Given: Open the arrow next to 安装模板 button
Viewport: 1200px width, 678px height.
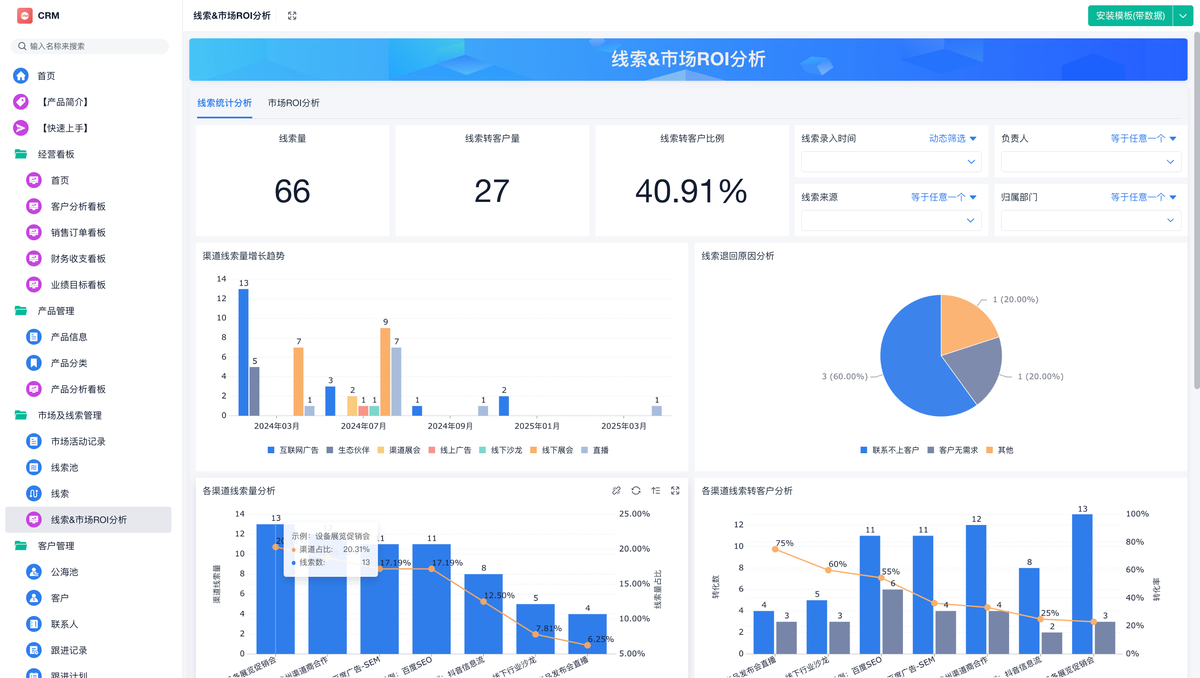Looking at the screenshot, I should (x=1180, y=16).
